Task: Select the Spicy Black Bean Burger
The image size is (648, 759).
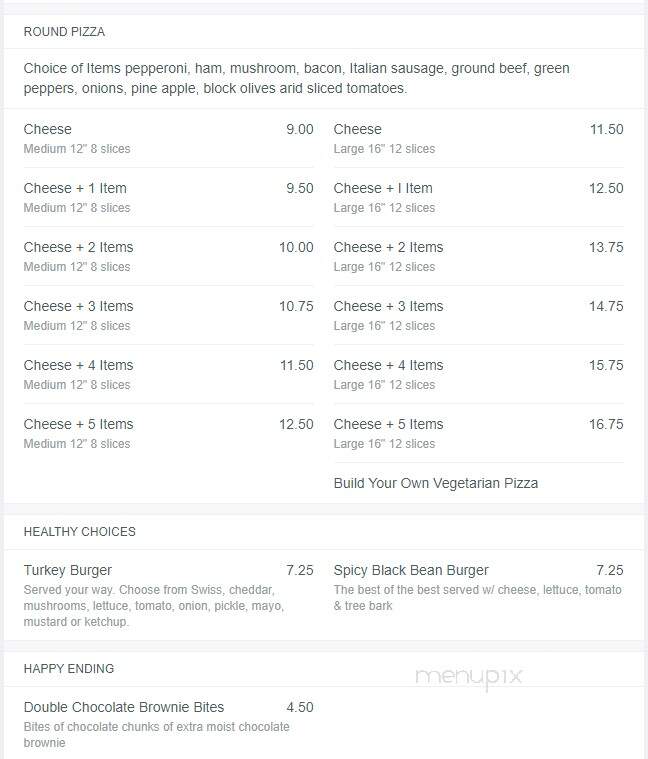Action: pos(478,588)
